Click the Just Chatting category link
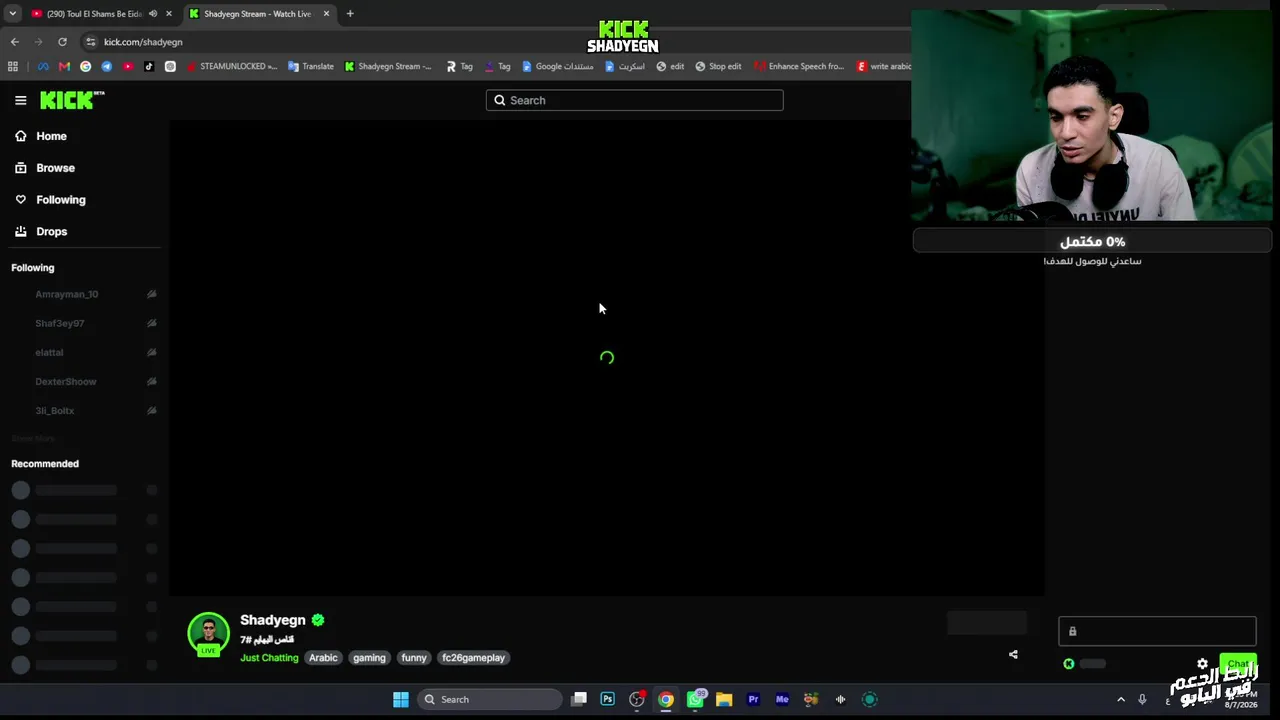This screenshot has width=1280, height=720. point(269,658)
